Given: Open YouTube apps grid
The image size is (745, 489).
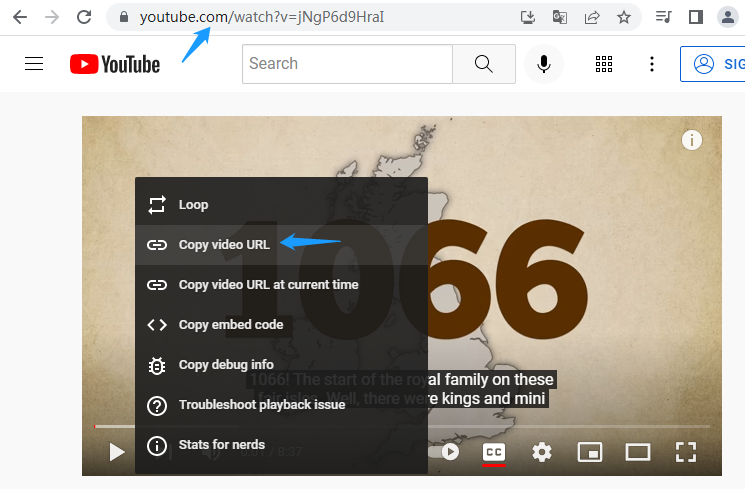Looking at the screenshot, I should (x=604, y=64).
